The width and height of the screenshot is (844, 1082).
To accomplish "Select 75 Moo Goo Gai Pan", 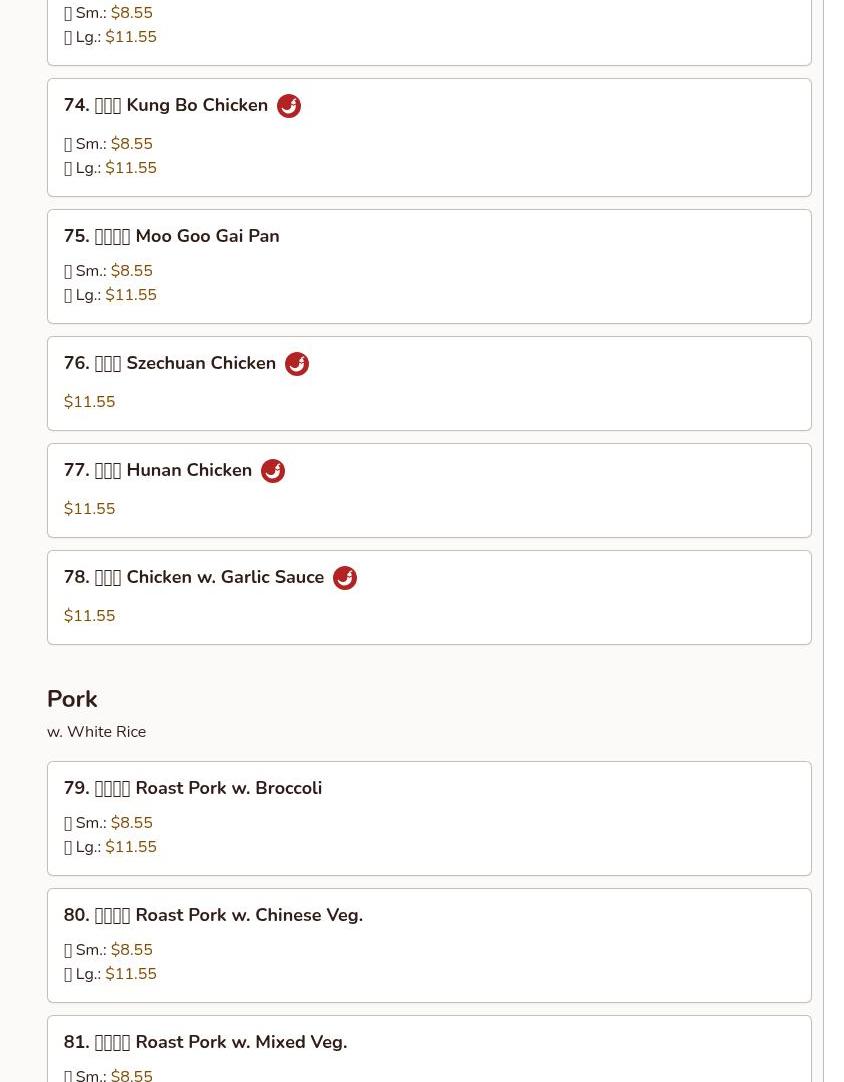I will 171,237.
